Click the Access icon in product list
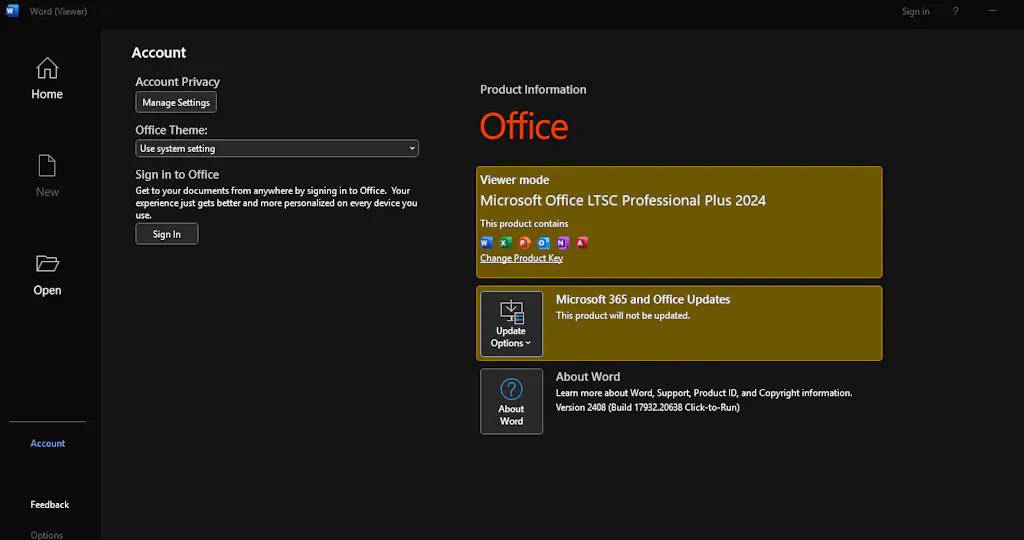Image resolution: width=1024 pixels, height=540 pixels. click(x=581, y=243)
